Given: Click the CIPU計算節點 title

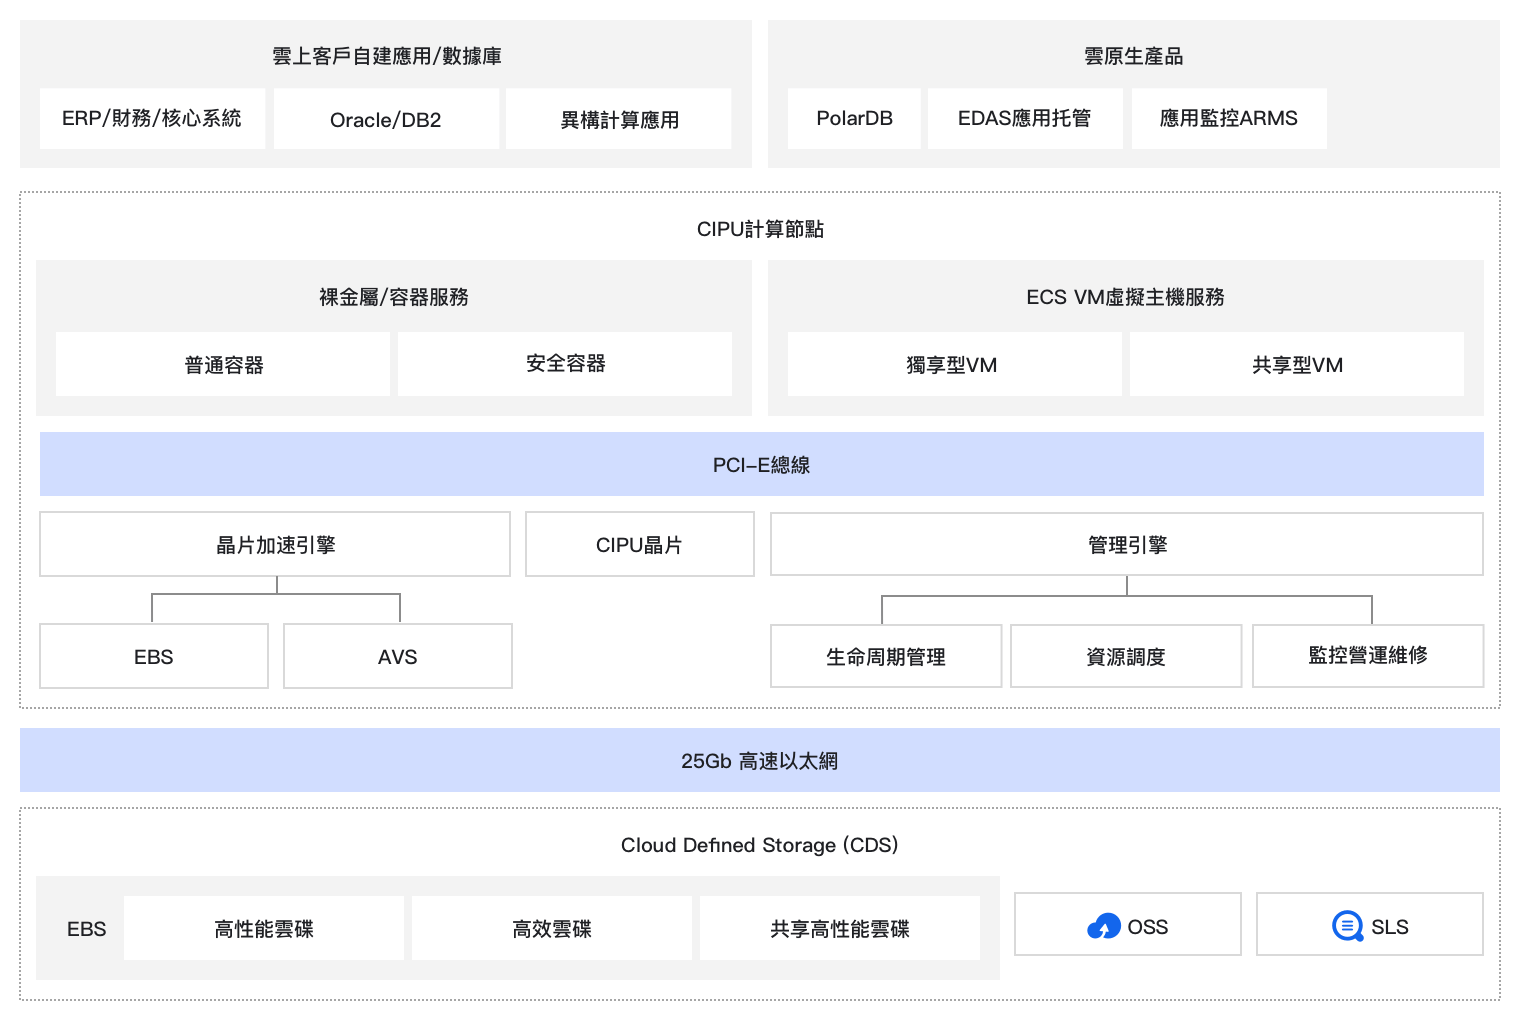Looking at the screenshot, I should [x=760, y=229].
